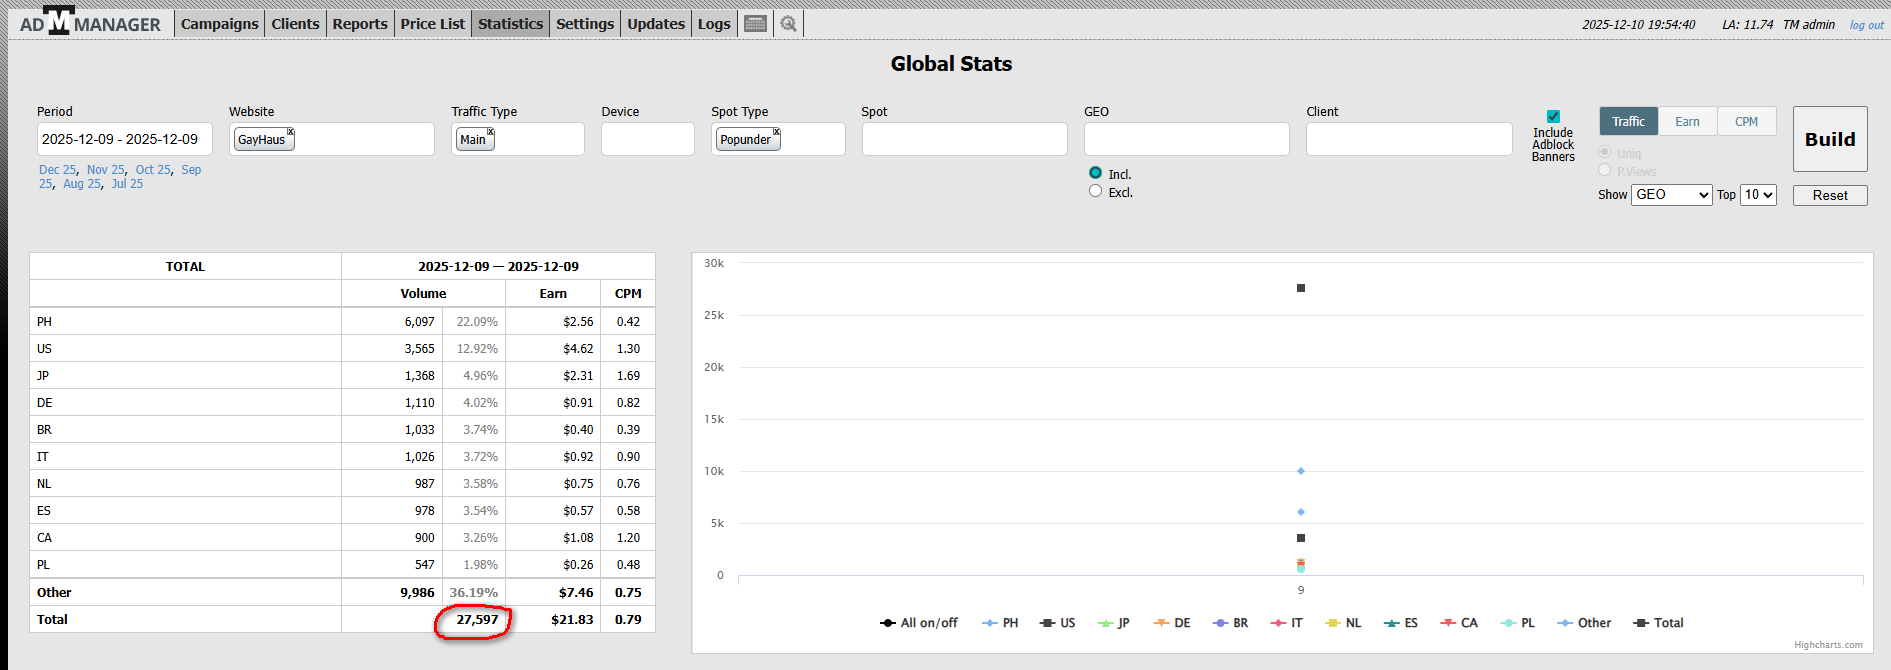Click the AD Manager logo
Viewport: 1891px width, 670px height.
90,22
